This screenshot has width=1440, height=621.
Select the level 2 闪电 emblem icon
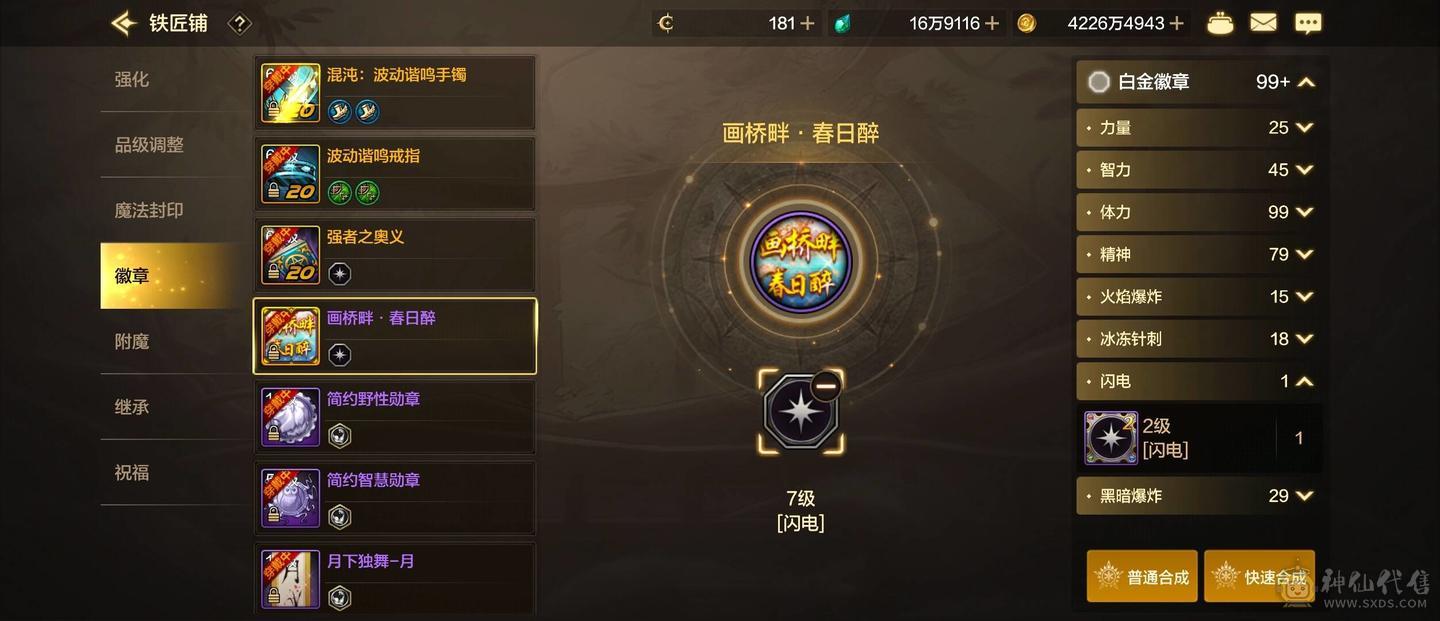(x=1111, y=438)
